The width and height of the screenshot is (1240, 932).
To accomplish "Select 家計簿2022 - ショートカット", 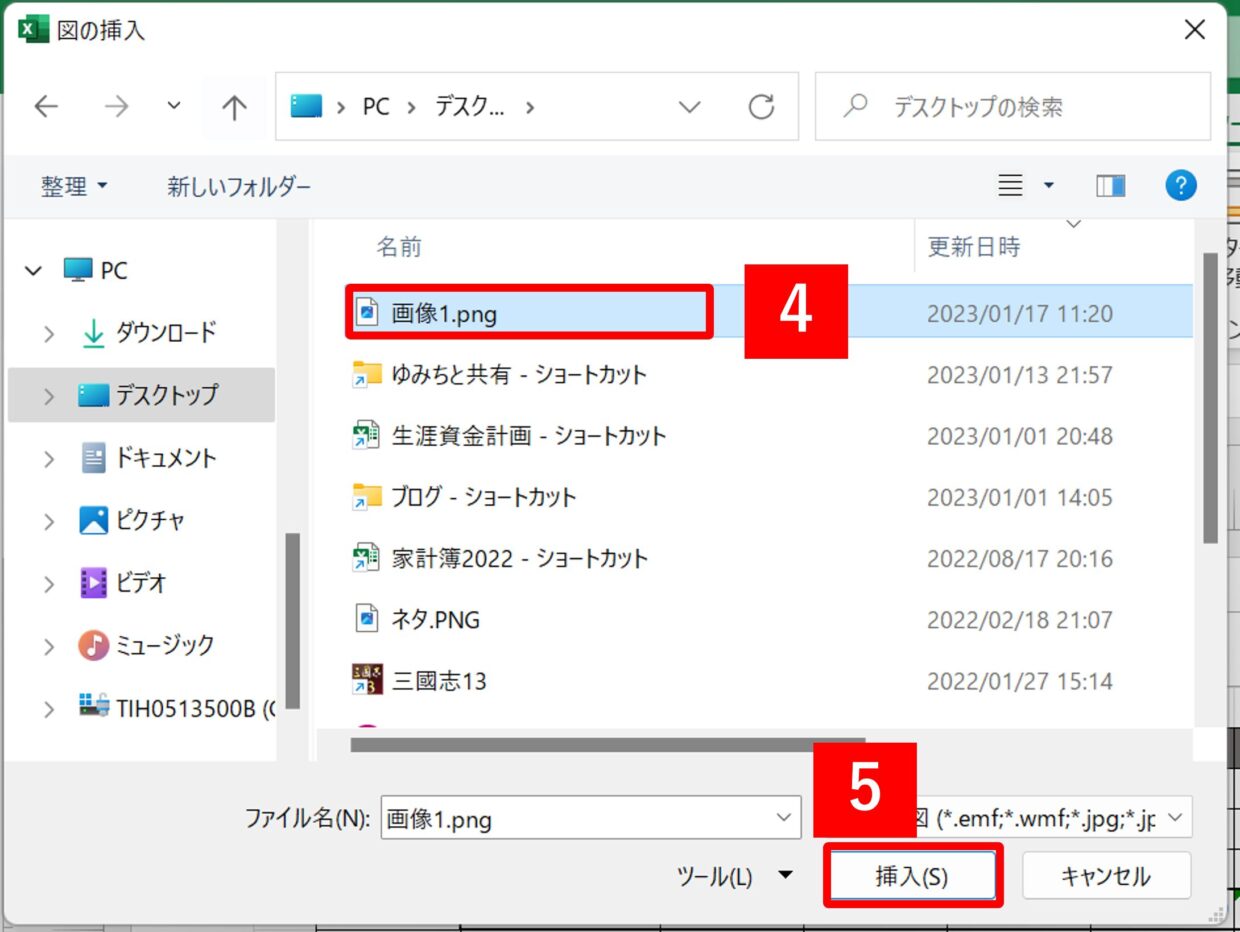I will click(520, 558).
